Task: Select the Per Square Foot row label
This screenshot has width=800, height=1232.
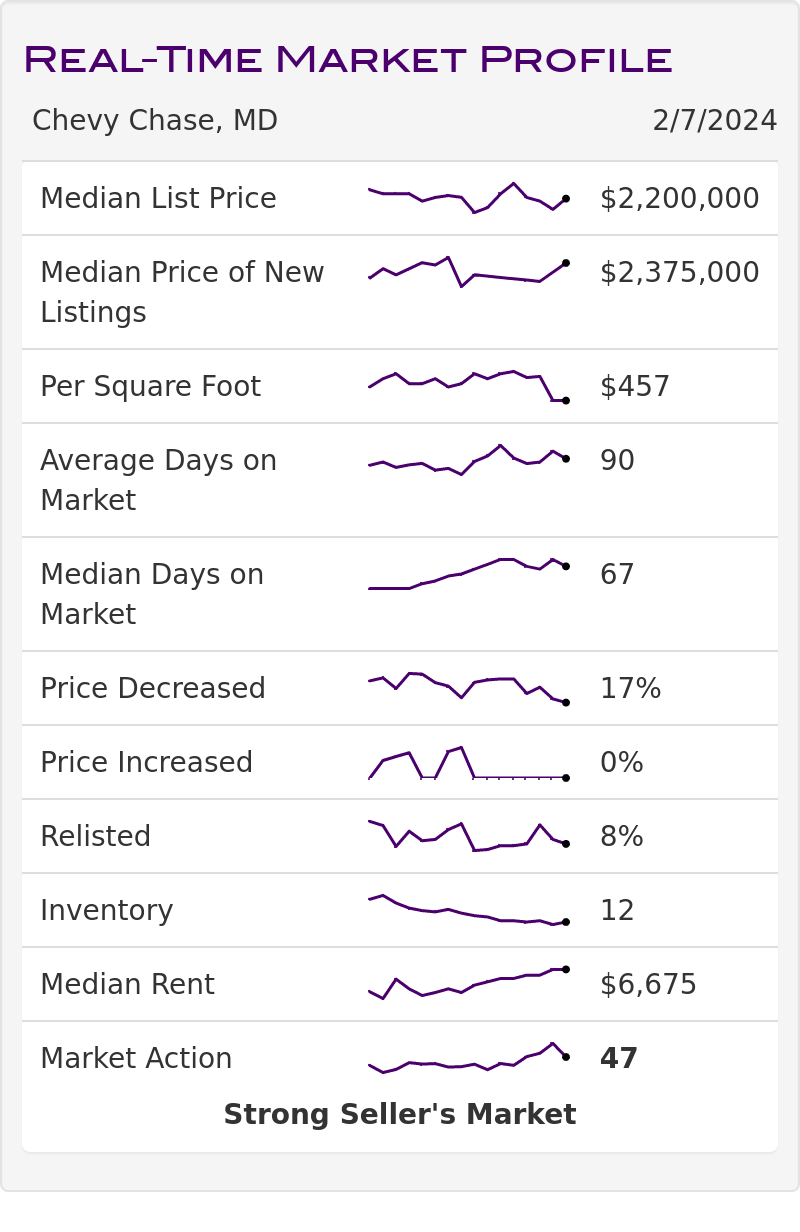Action: pos(150,387)
